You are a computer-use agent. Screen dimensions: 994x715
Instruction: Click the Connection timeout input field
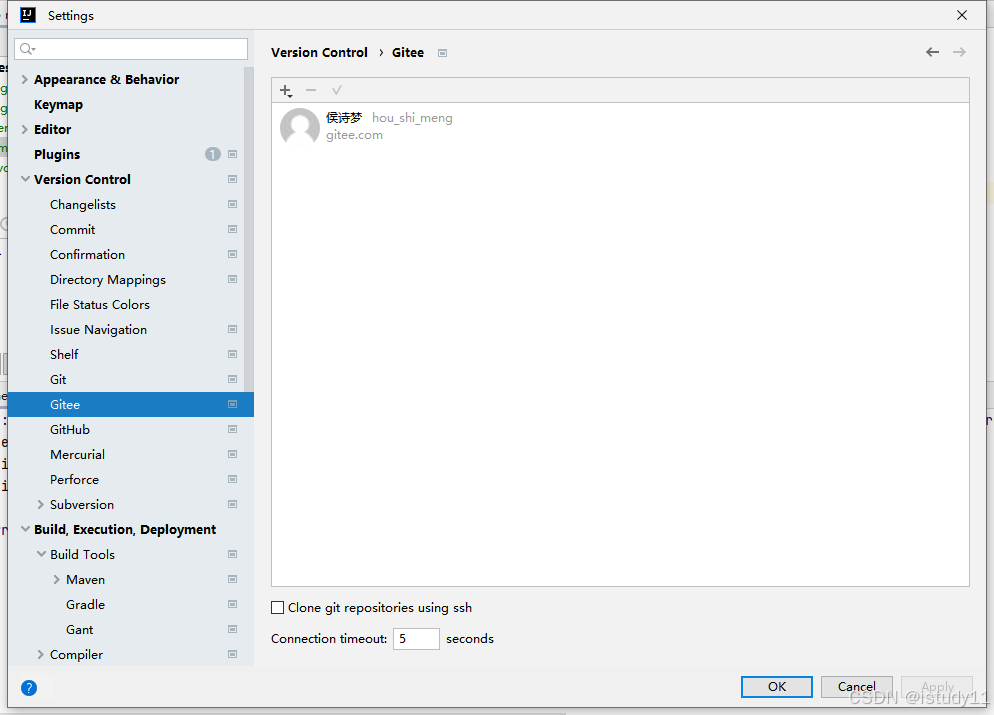coord(416,638)
